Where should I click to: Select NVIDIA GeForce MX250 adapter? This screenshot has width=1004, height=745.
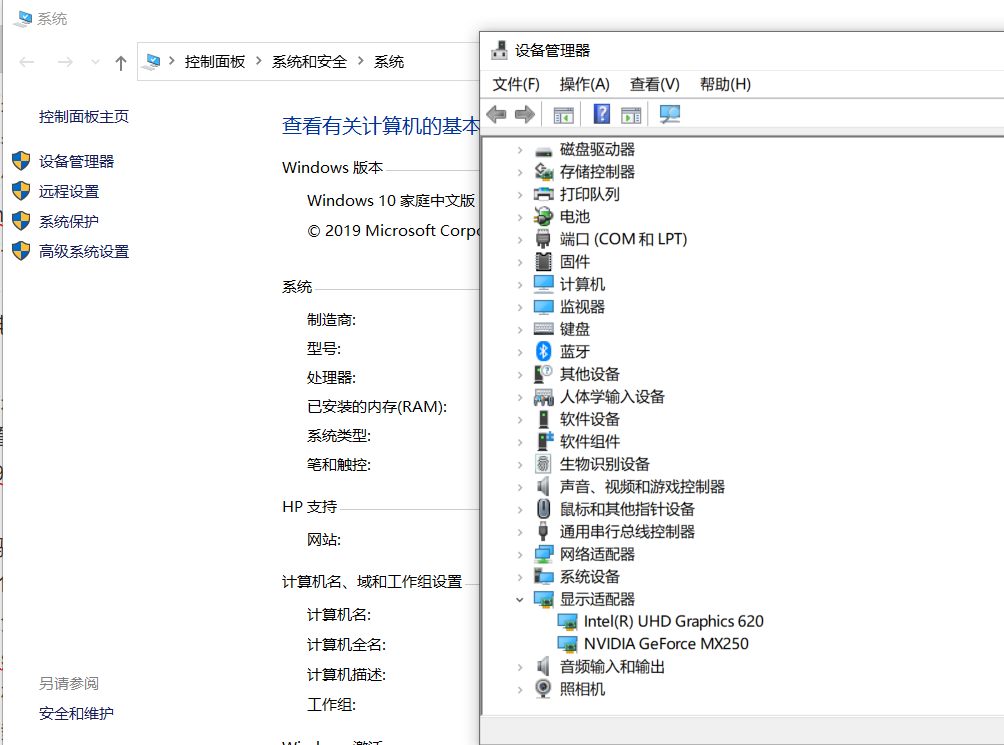pos(666,644)
